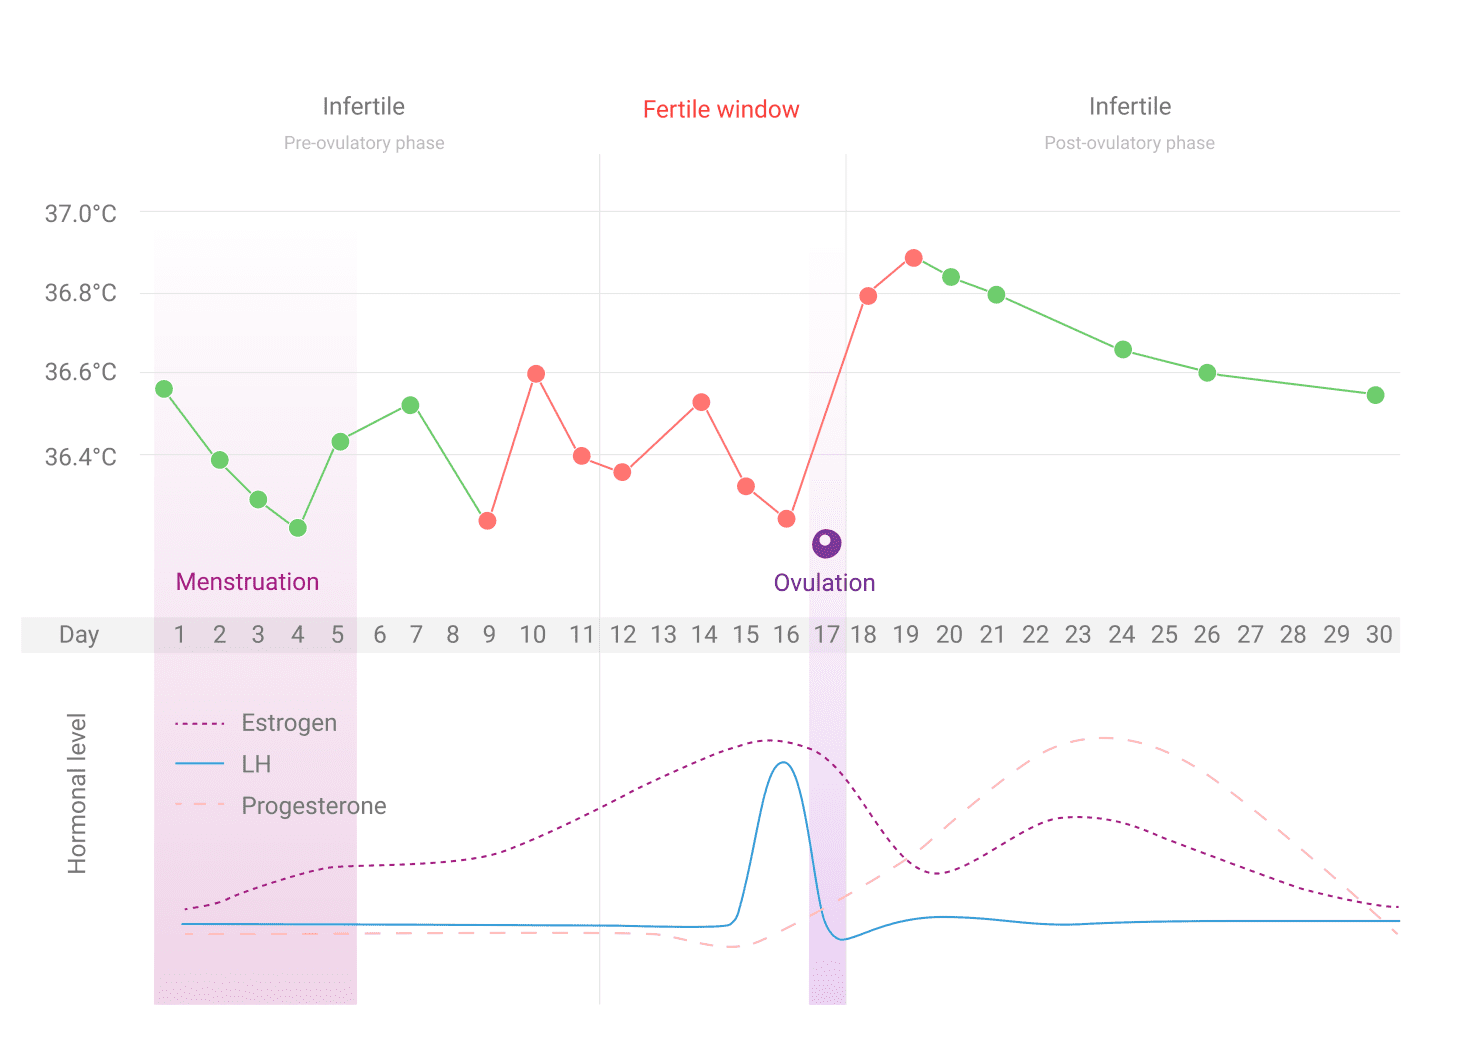
Task: Click the red data point at day 14
Action: coord(701,402)
